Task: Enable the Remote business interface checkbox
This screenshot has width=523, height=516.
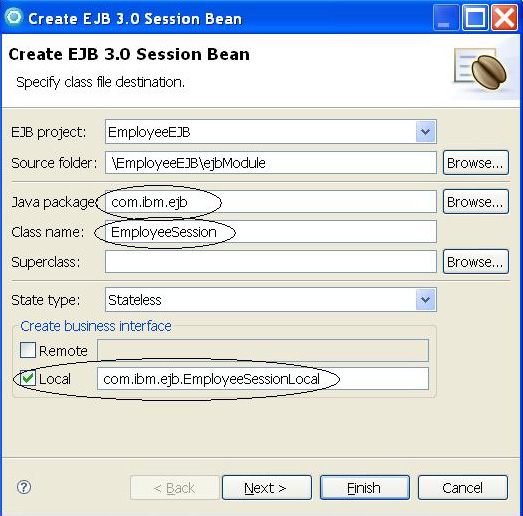Action: point(28,350)
